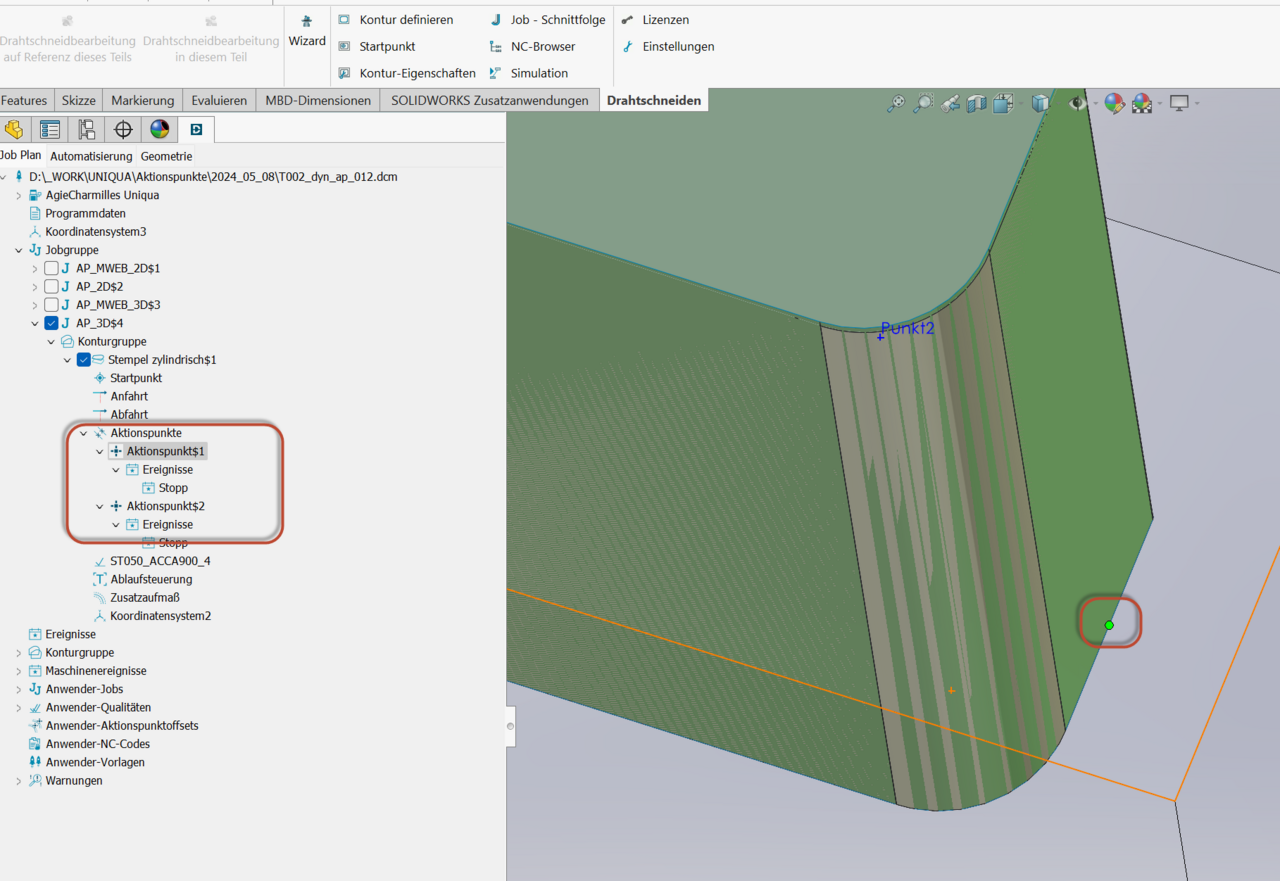This screenshot has height=881, width=1280.
Task: Click the Zoom to Fit icon
Action: tap(896, 103)
